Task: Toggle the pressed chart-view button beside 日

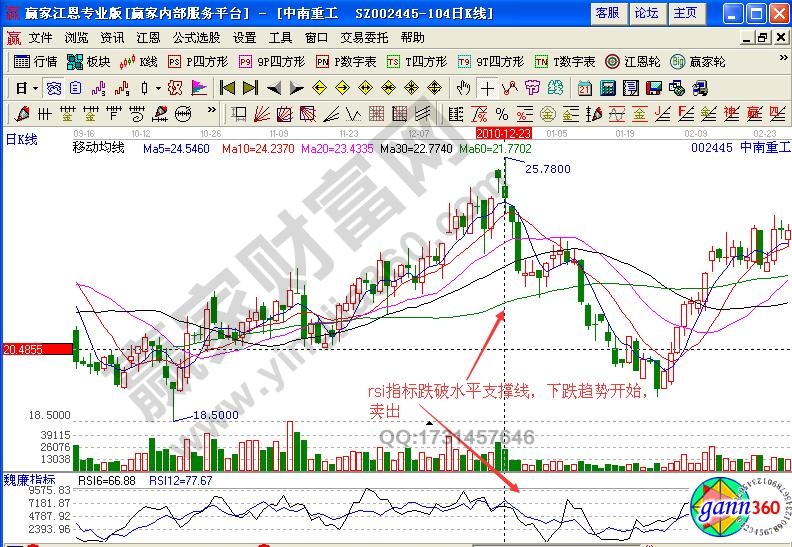Action: (x=53, y=88)
